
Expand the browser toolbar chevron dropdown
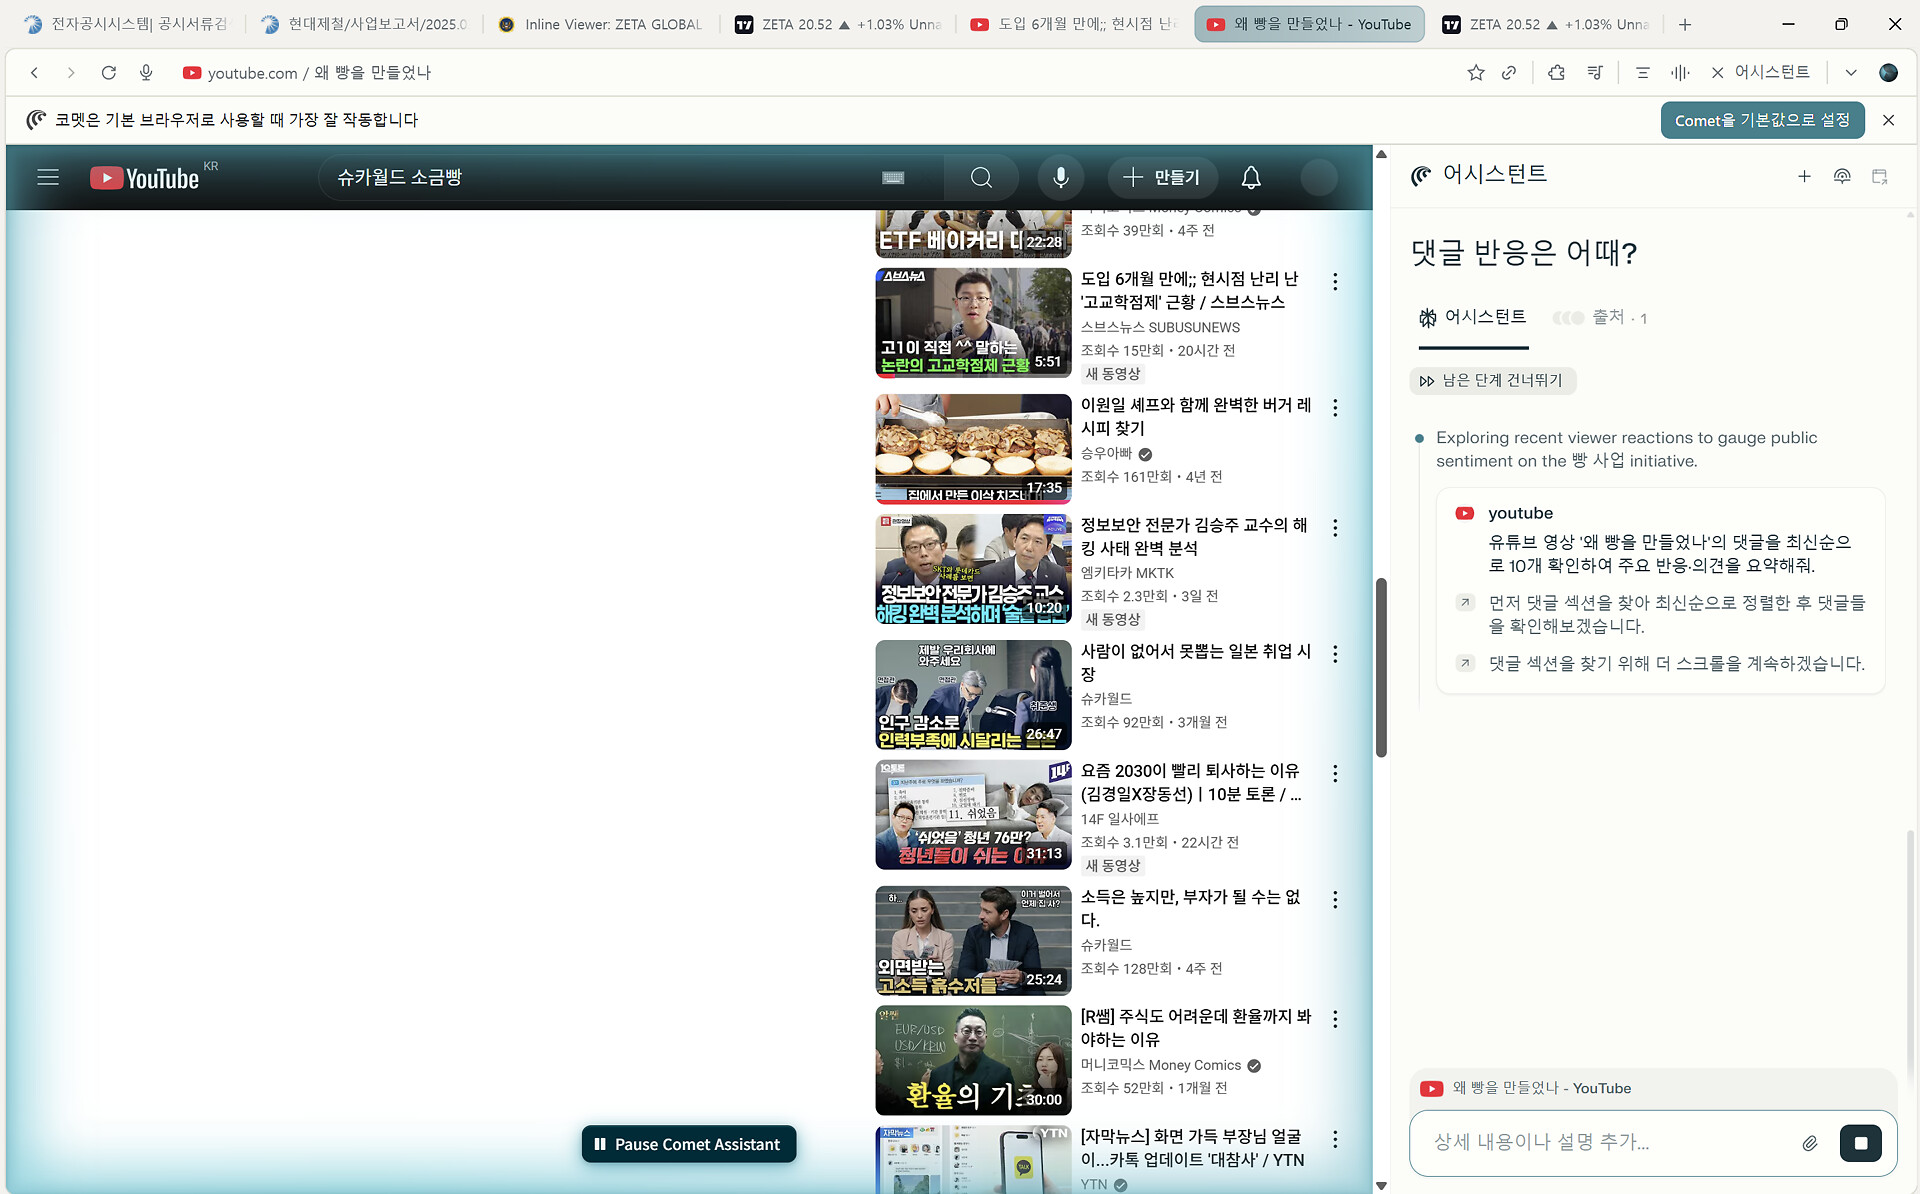[x=1851, y=73]
